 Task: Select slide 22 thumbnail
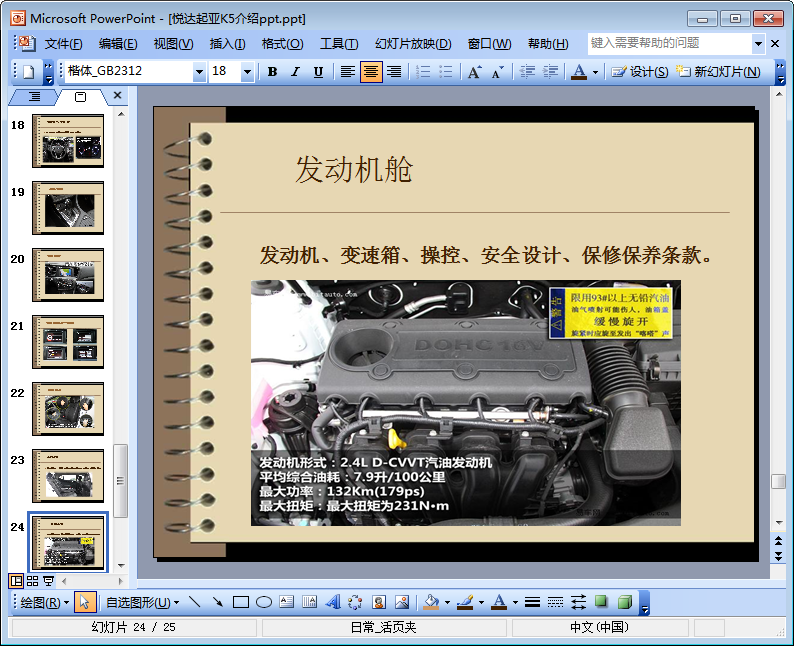pos(68,409)
